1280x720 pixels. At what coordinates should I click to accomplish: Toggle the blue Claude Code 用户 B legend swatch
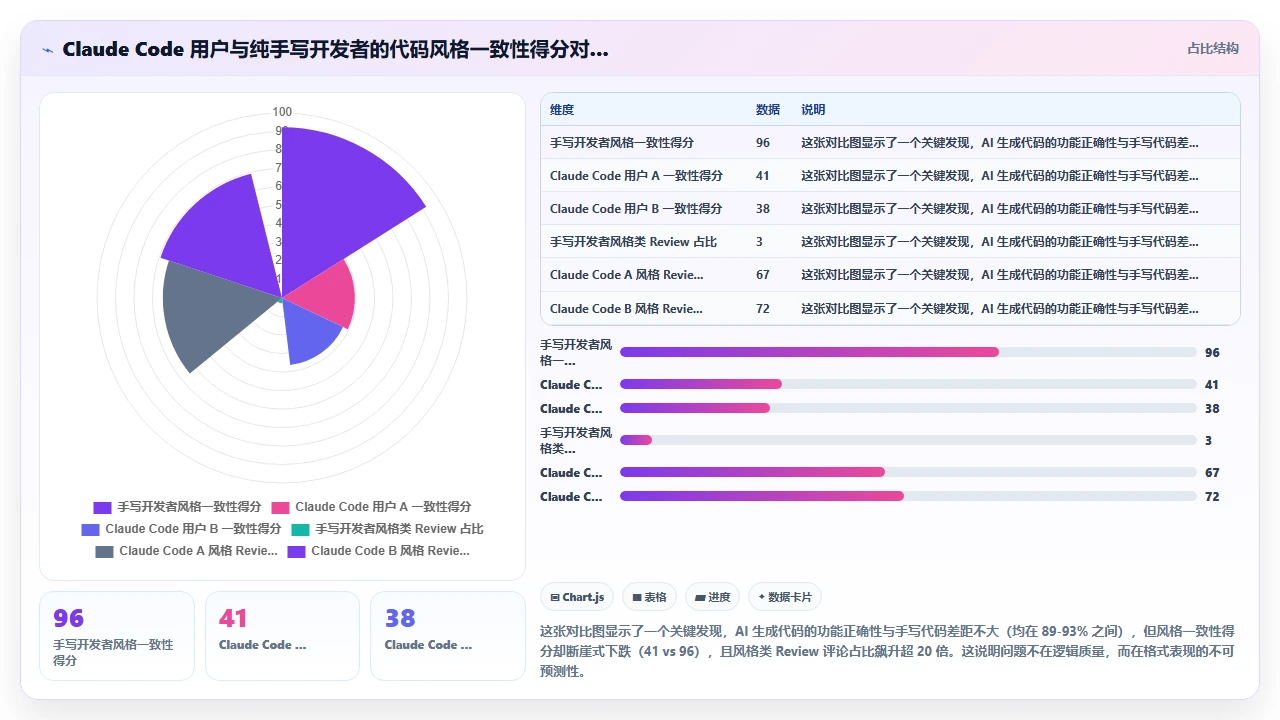90,529
